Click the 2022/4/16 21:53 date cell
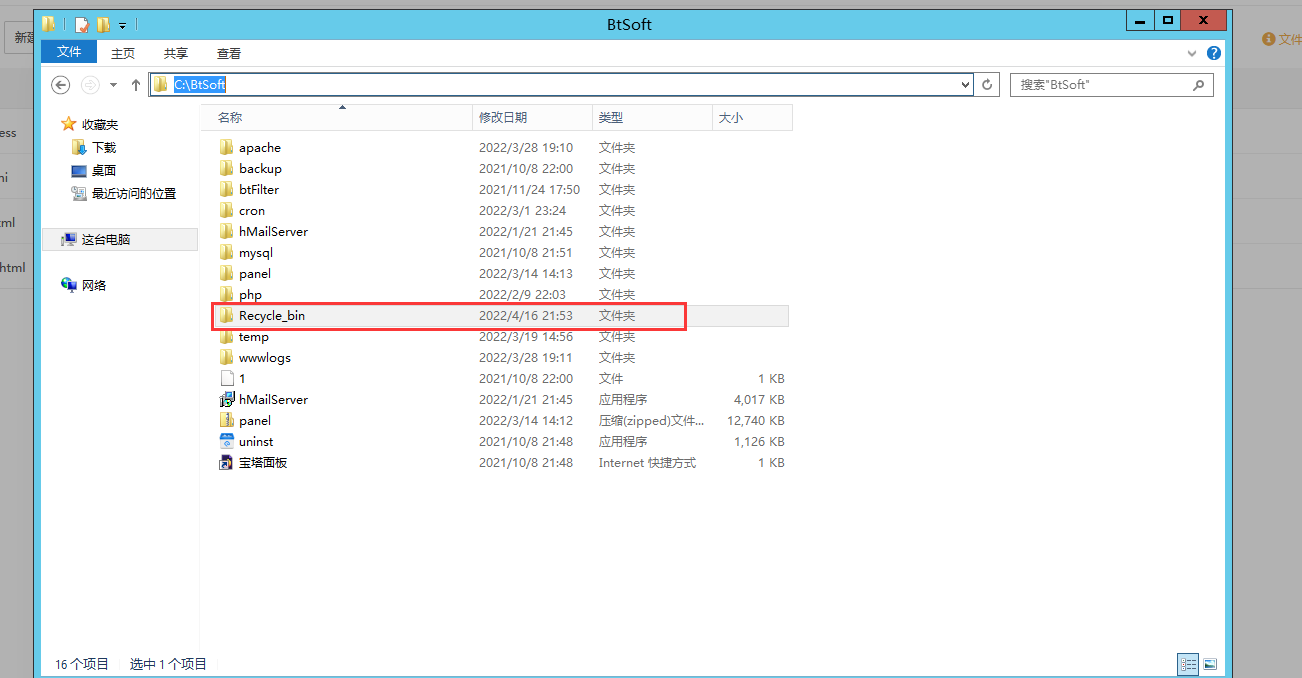The height and width of the screenshot is (678, 1302). pos(526,315)
